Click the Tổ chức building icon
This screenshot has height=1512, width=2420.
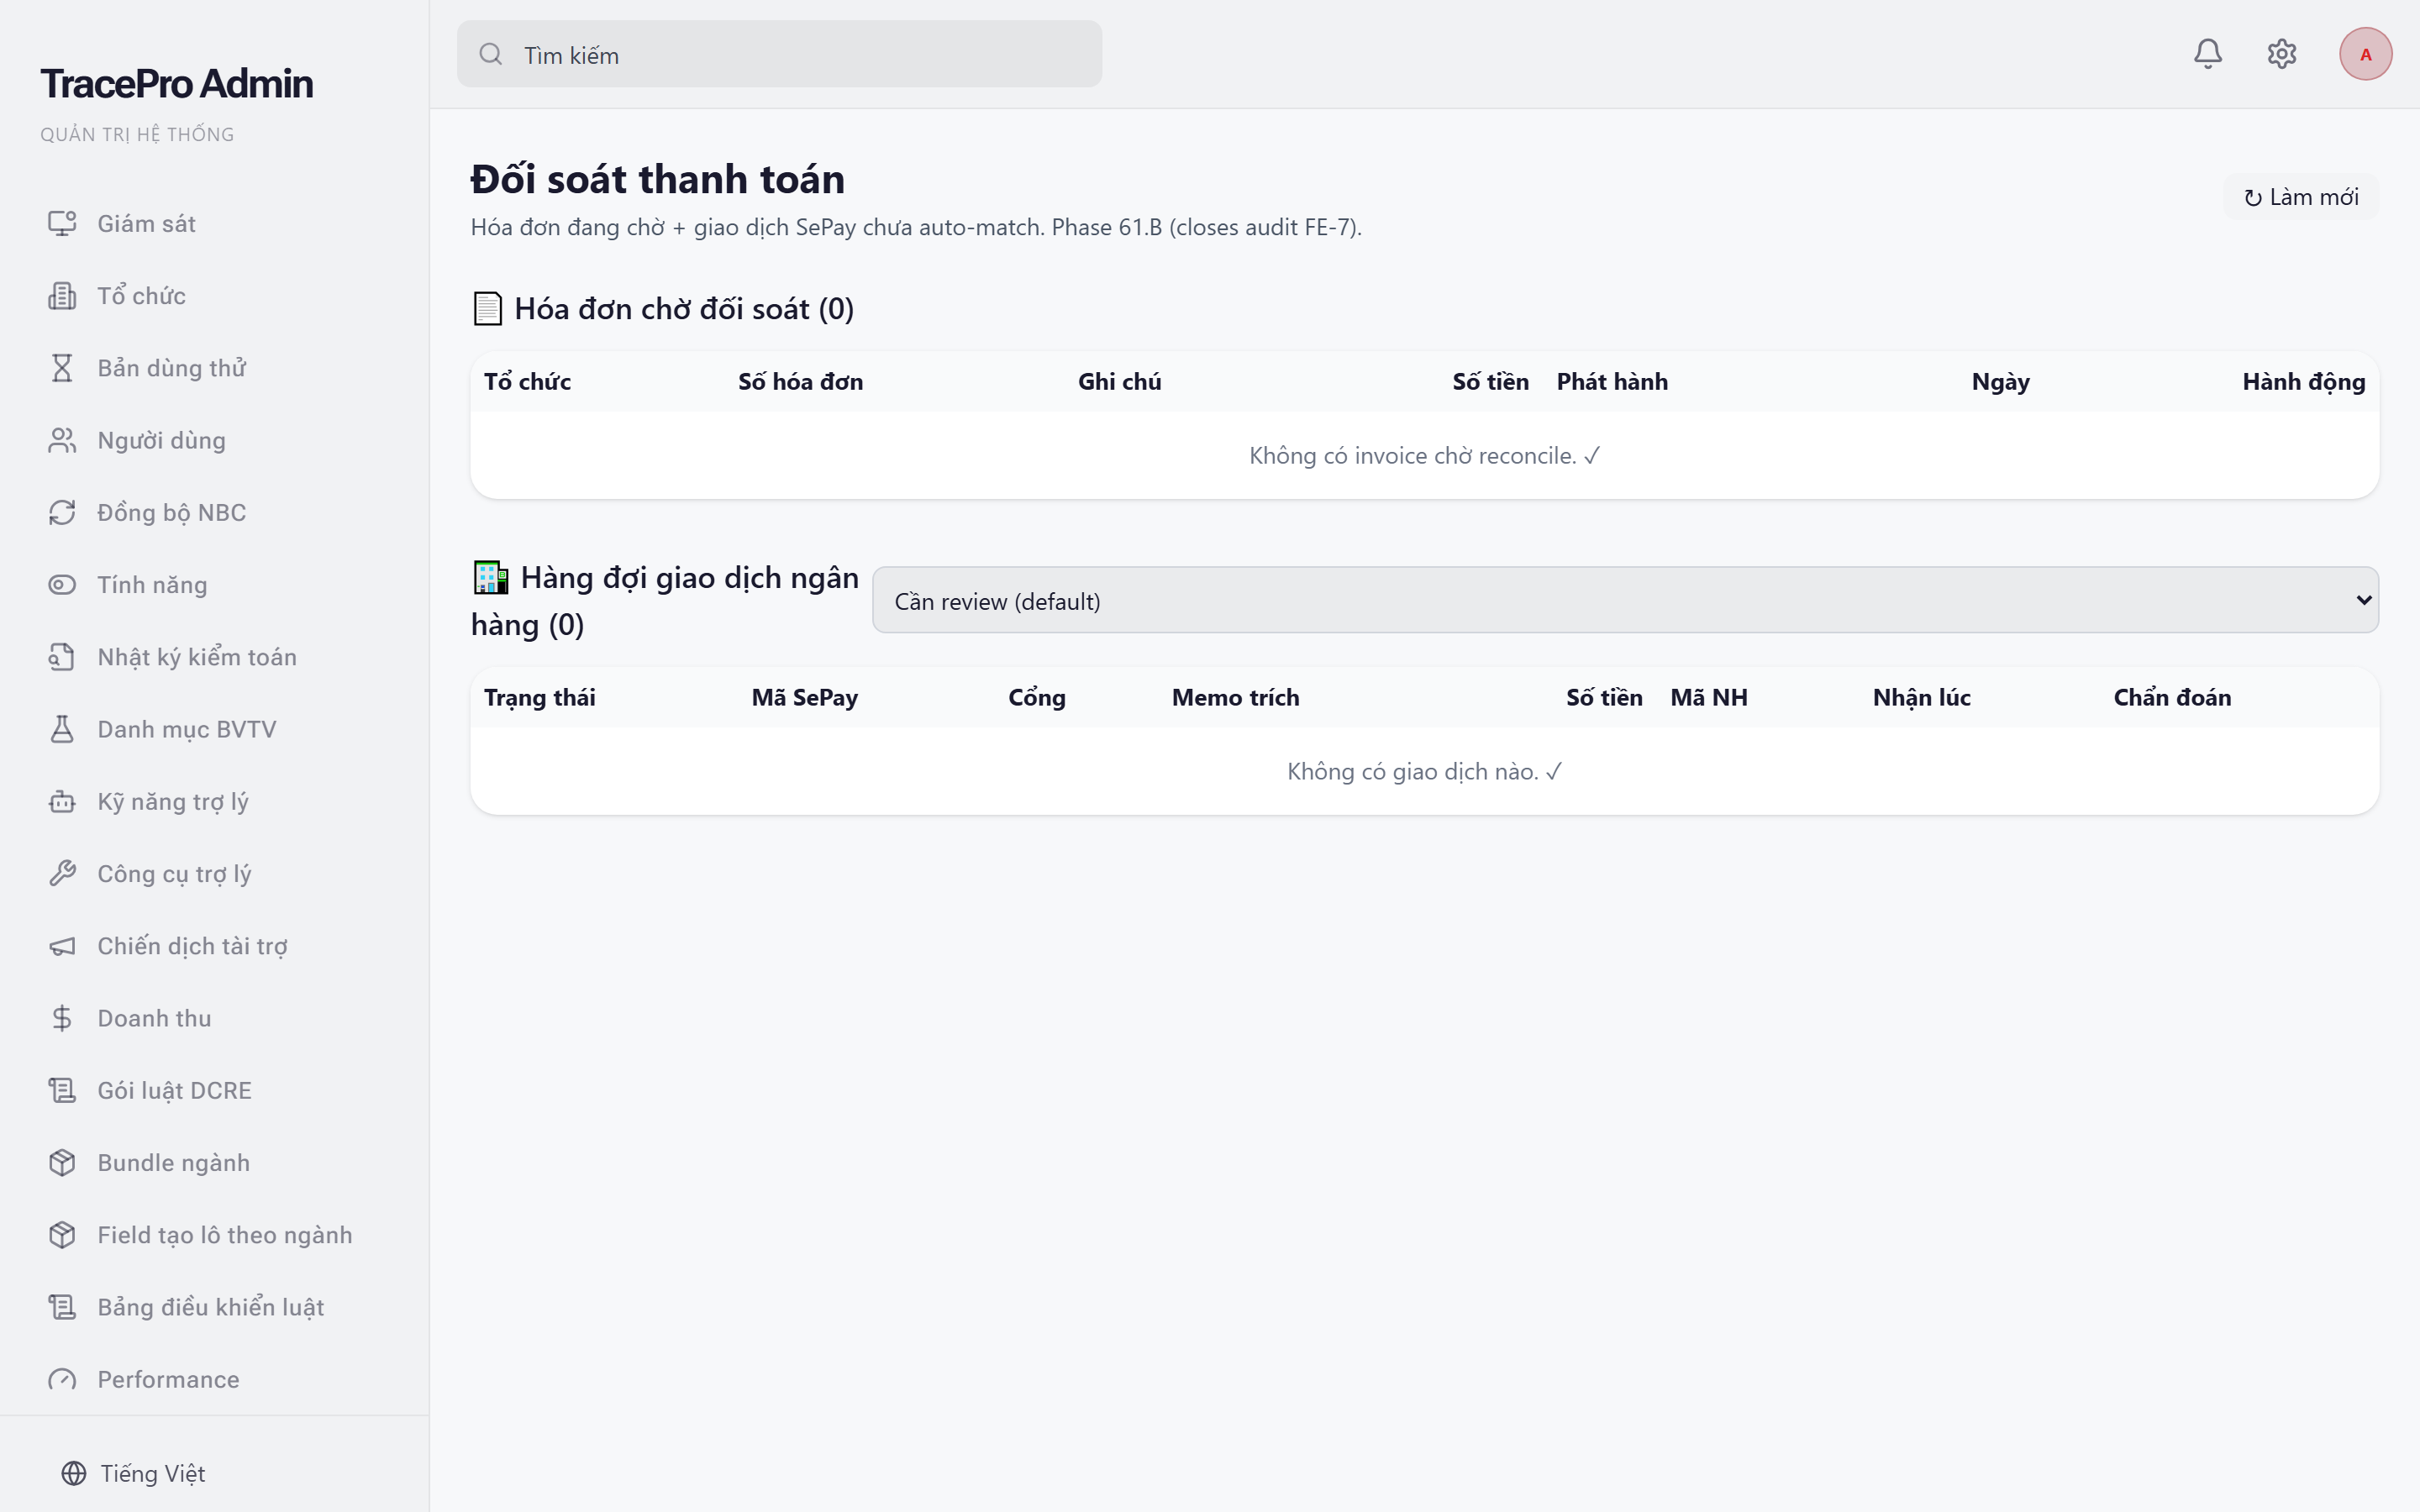pos(62,296)
